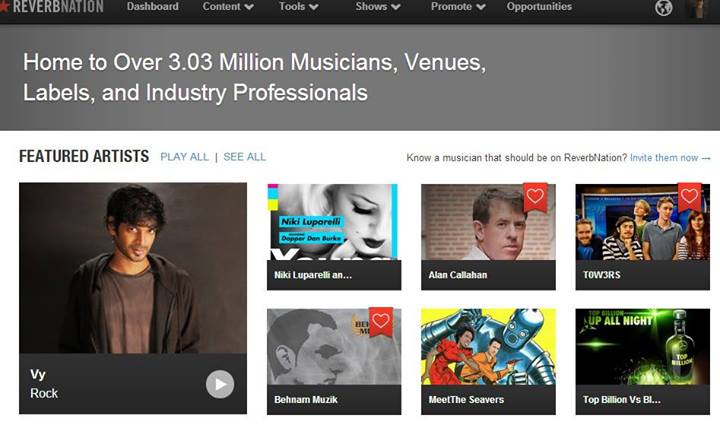Screen dimensions: 720x428
Task: Open MeetThe Seavers artist thumbnail
Action: [488, 361]
